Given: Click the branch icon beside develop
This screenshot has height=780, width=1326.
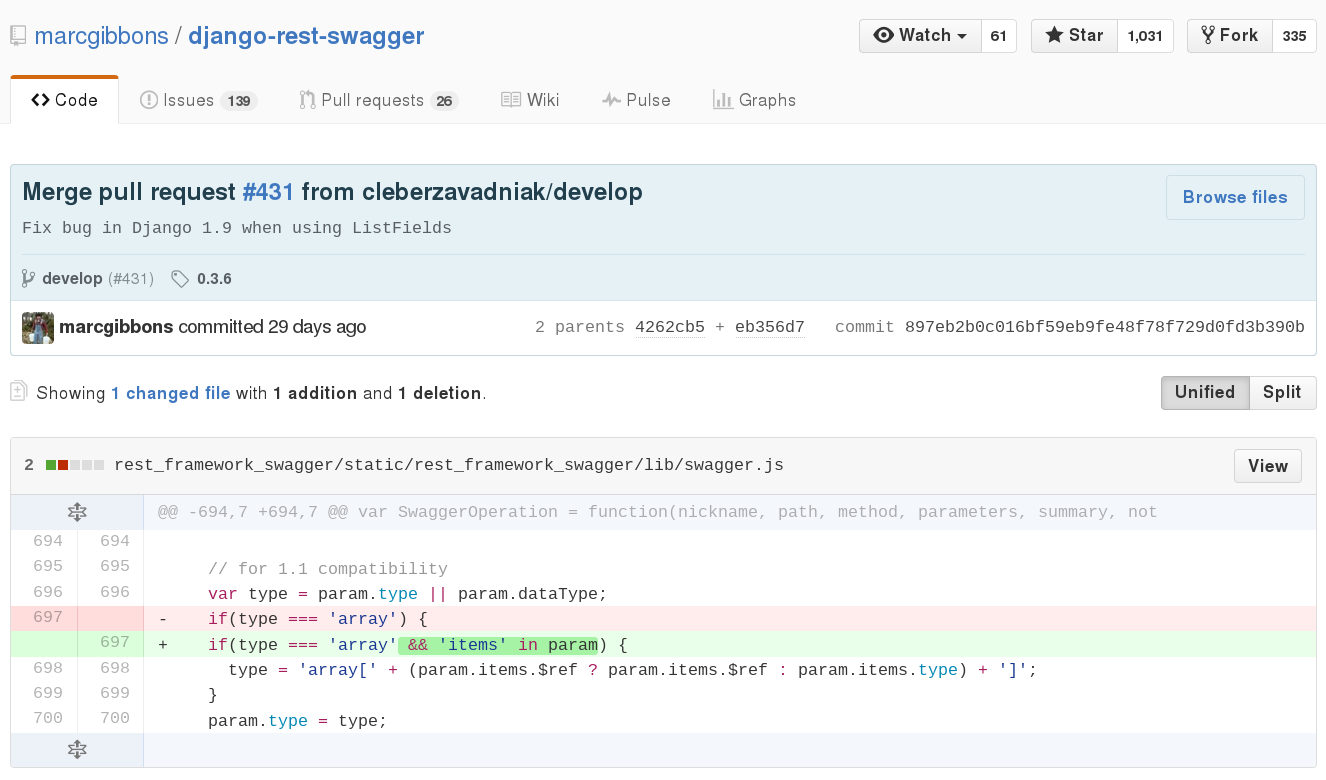Looking at the screenshot, I should [x=28, y=278].
